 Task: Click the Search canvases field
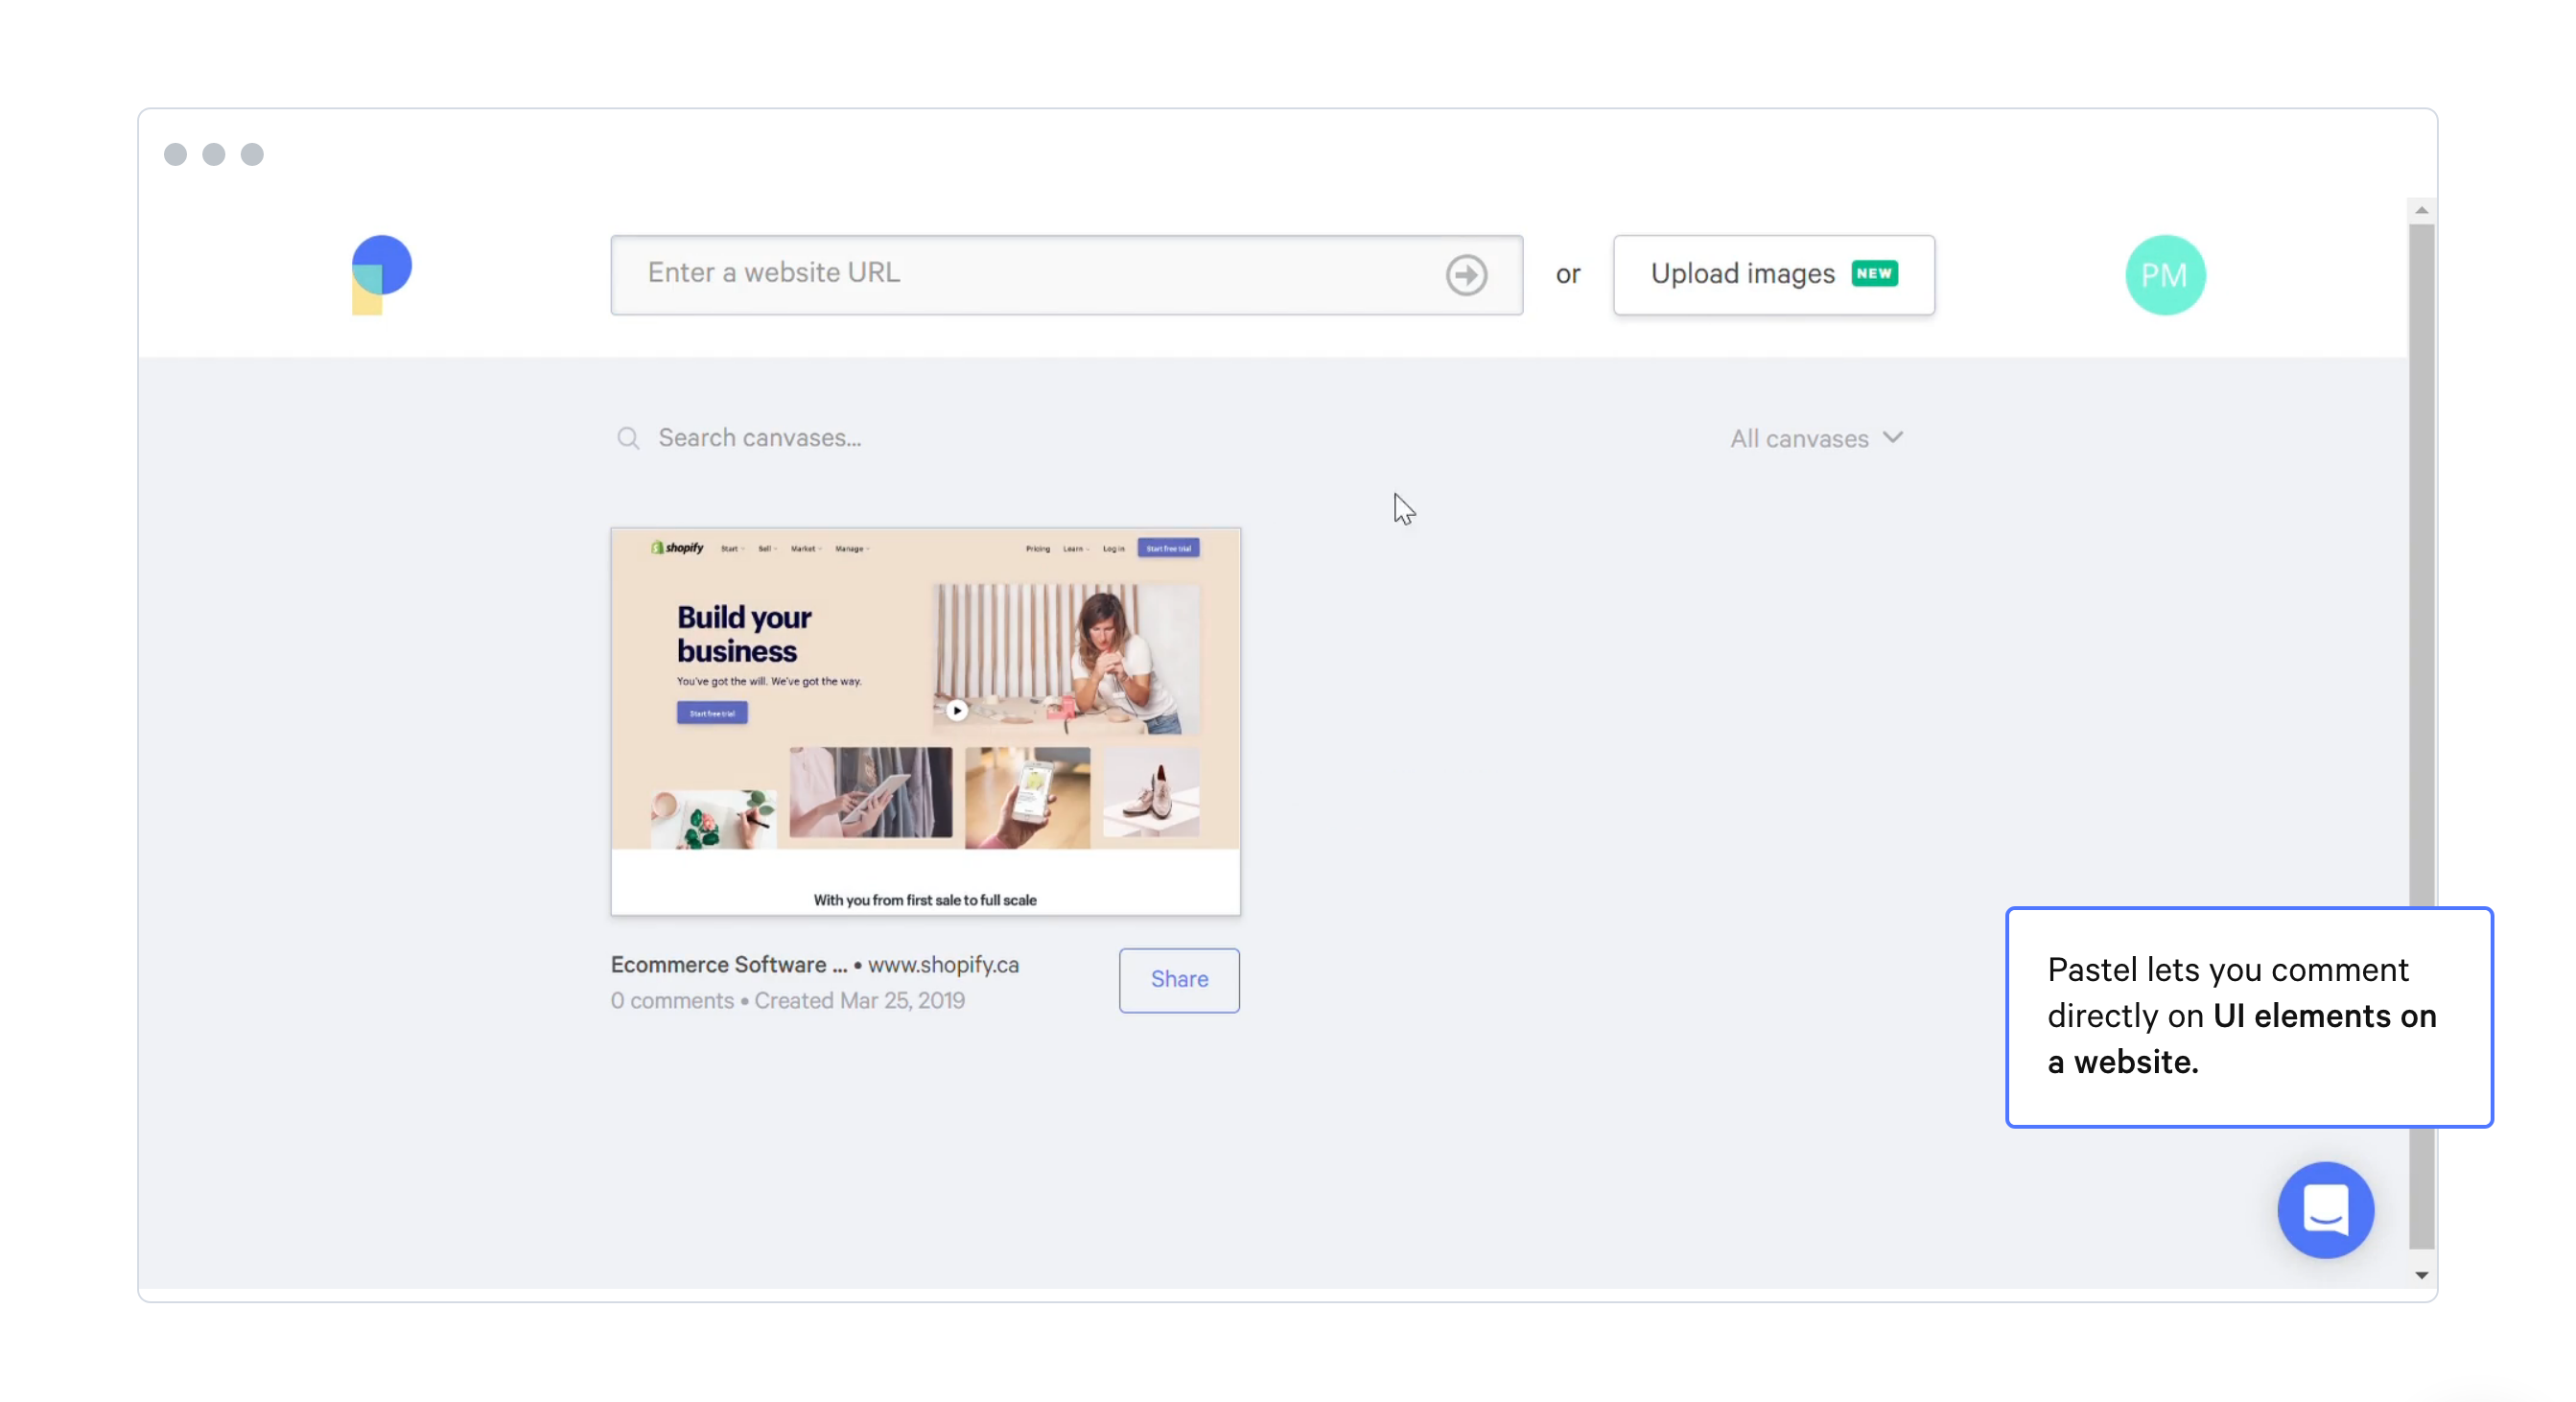point(760,438)
